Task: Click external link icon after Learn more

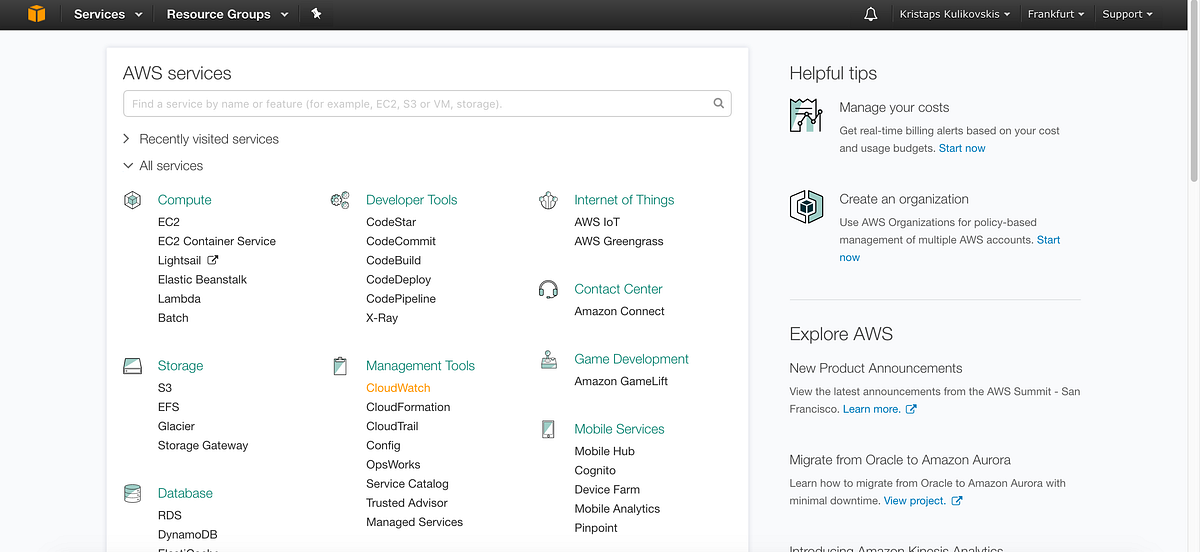Action: (911, 409)
